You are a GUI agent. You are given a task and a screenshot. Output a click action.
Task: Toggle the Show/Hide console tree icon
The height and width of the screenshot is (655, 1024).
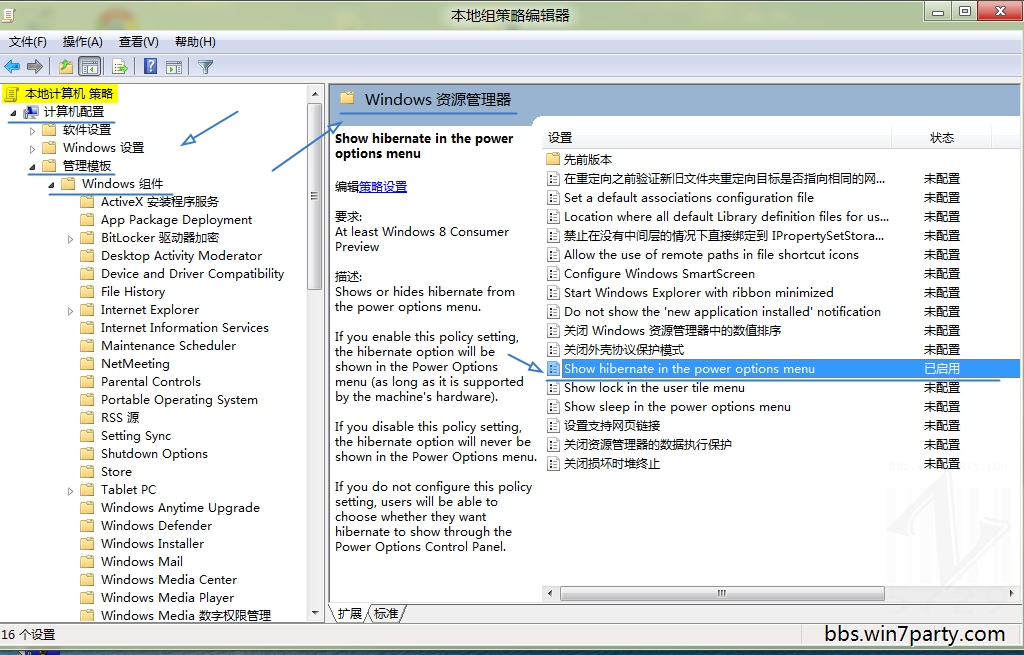click(x=89, y=66)
